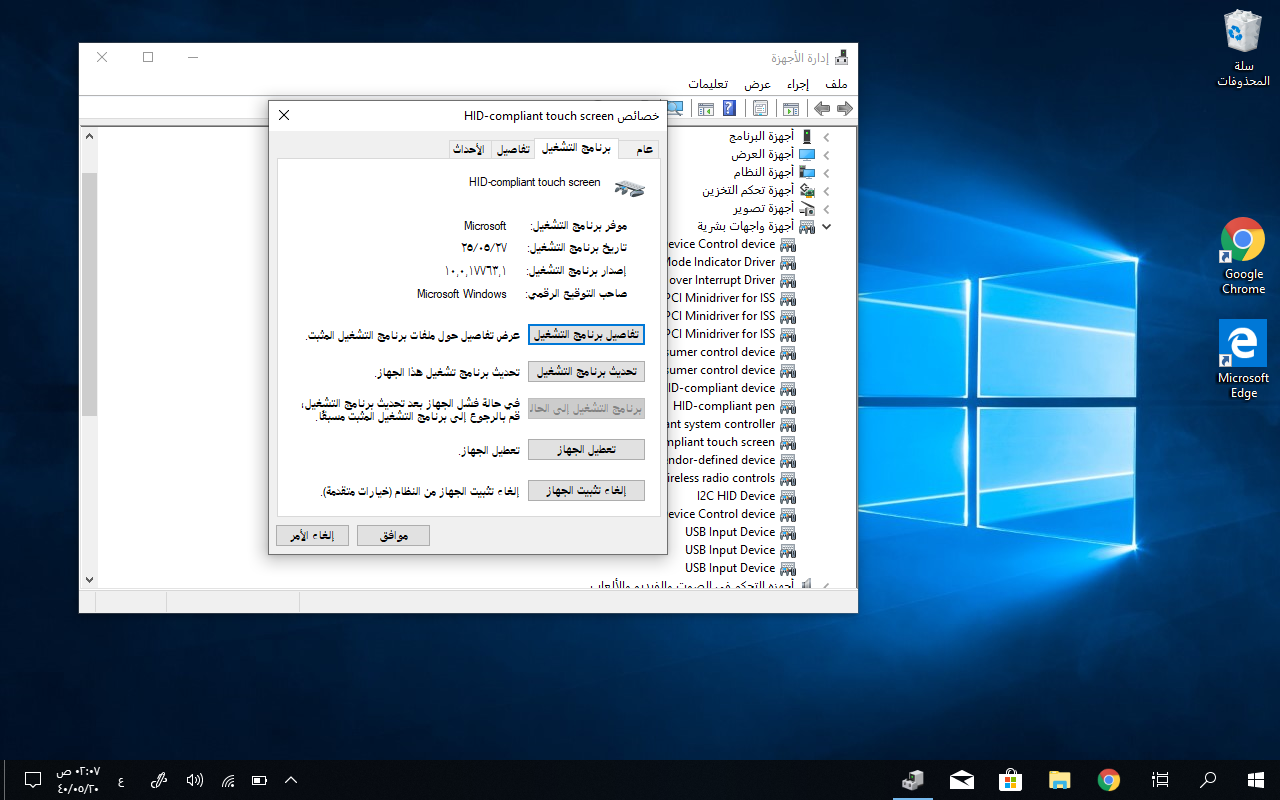Click the right-pointing arrow in Device Manager toolbar
The height and width of the screenshot is (800, 1280).
tap(845, 108)
